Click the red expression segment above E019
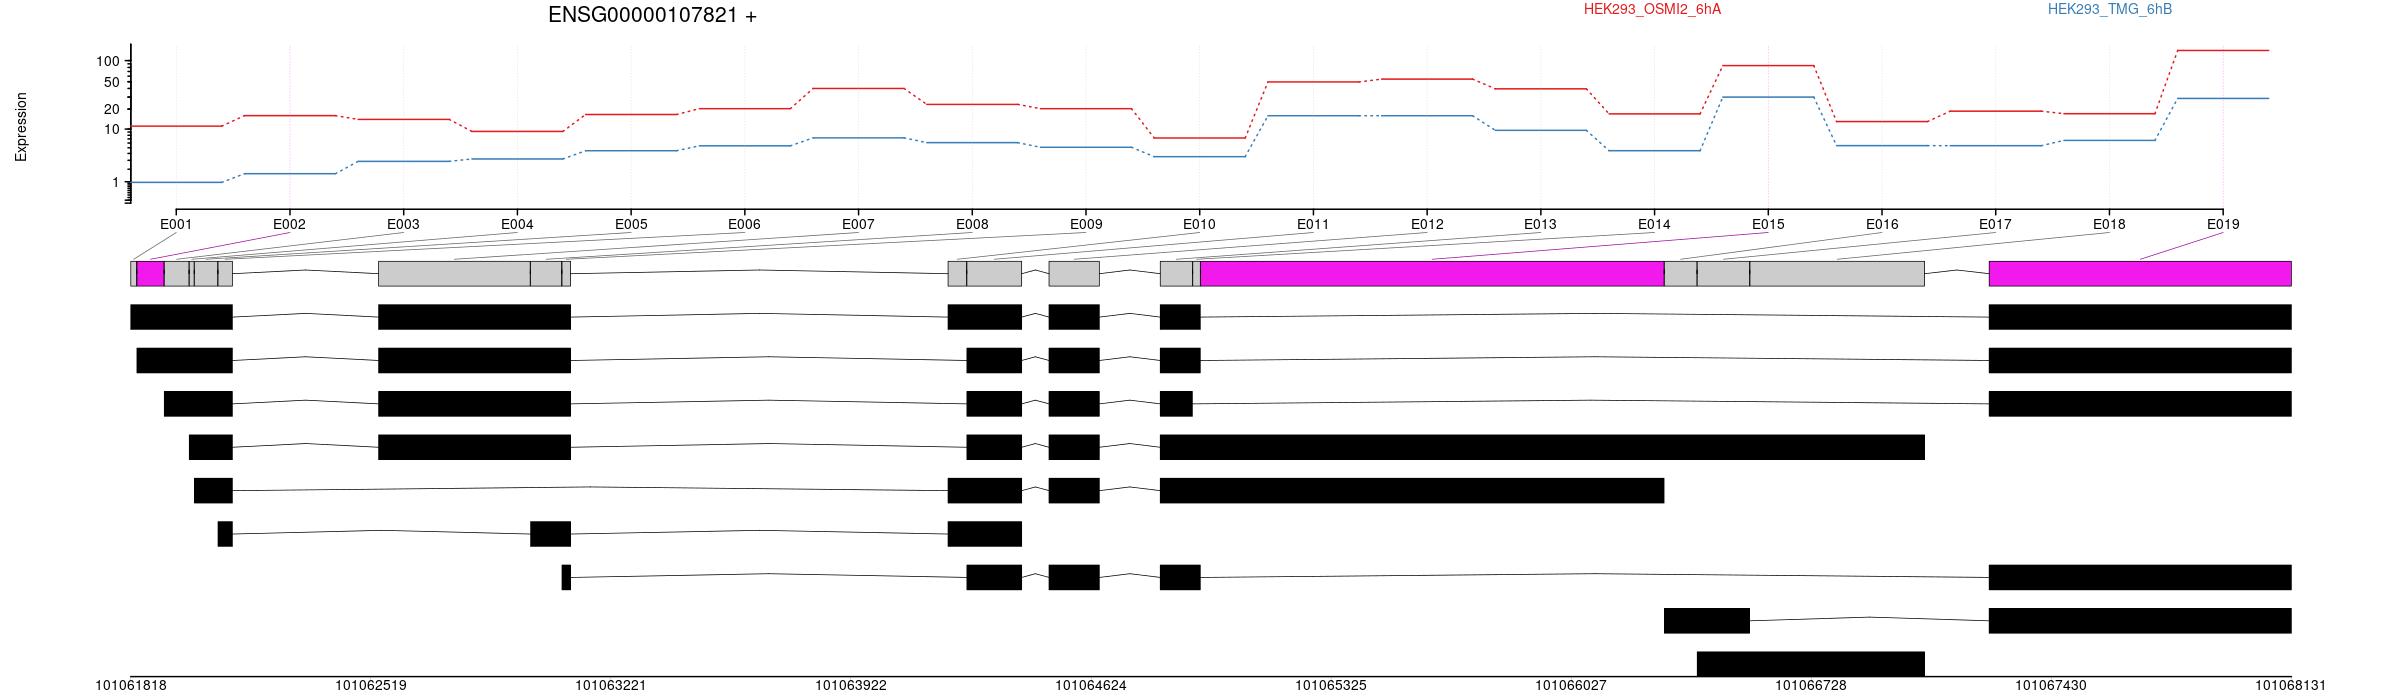Image resolution: width=2400 pixels, height=700 pixels. pyautogui.click(x=2223, y=50)
